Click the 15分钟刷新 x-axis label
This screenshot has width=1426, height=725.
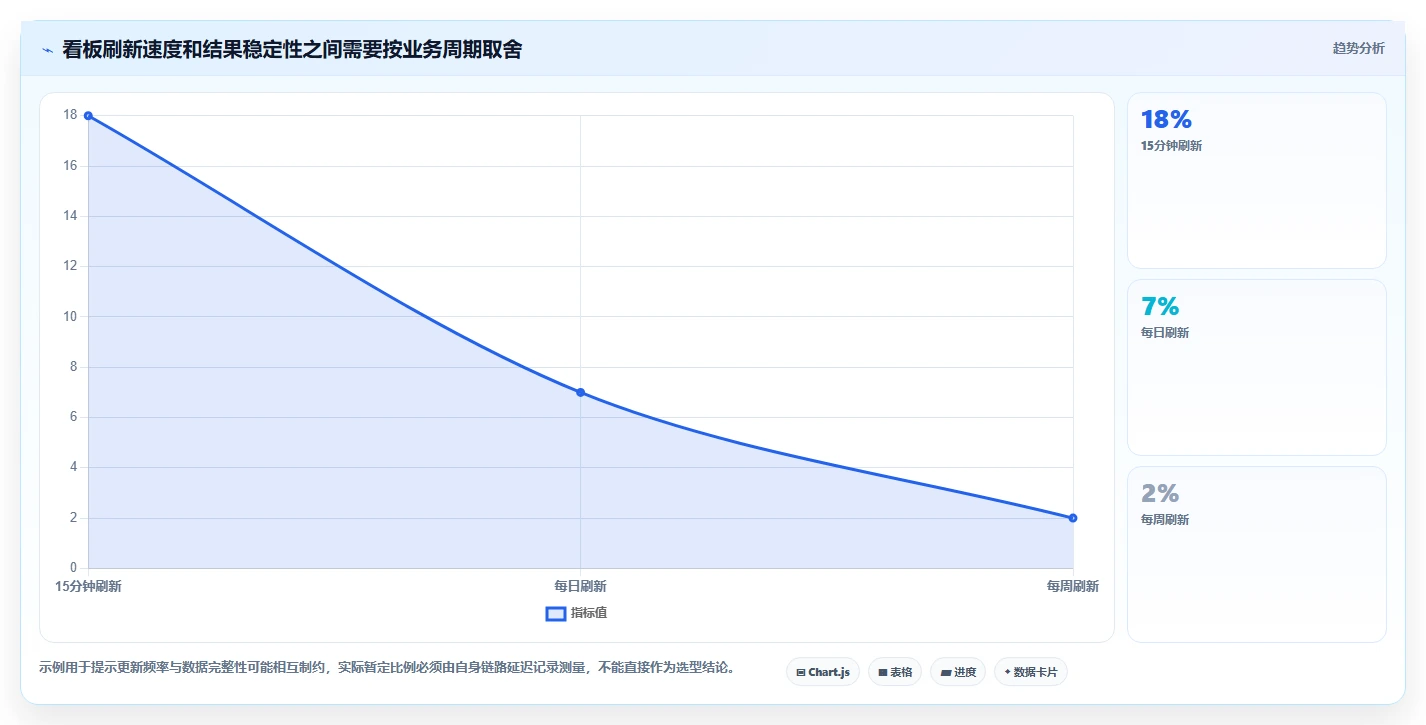point(88,586)
